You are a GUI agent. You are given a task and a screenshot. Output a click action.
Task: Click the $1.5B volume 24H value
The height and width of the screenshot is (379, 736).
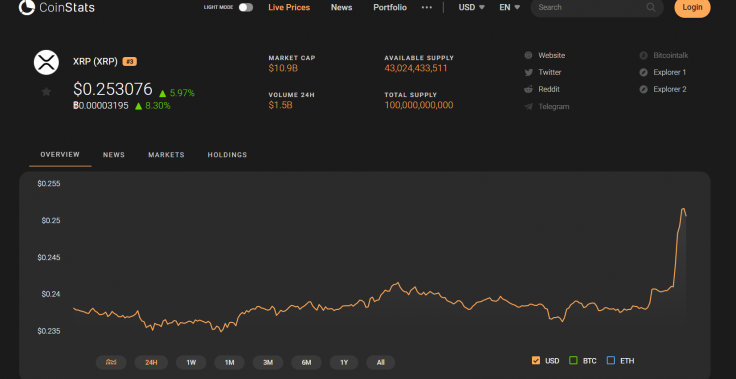pyautogui.click(x=281, y=105)
